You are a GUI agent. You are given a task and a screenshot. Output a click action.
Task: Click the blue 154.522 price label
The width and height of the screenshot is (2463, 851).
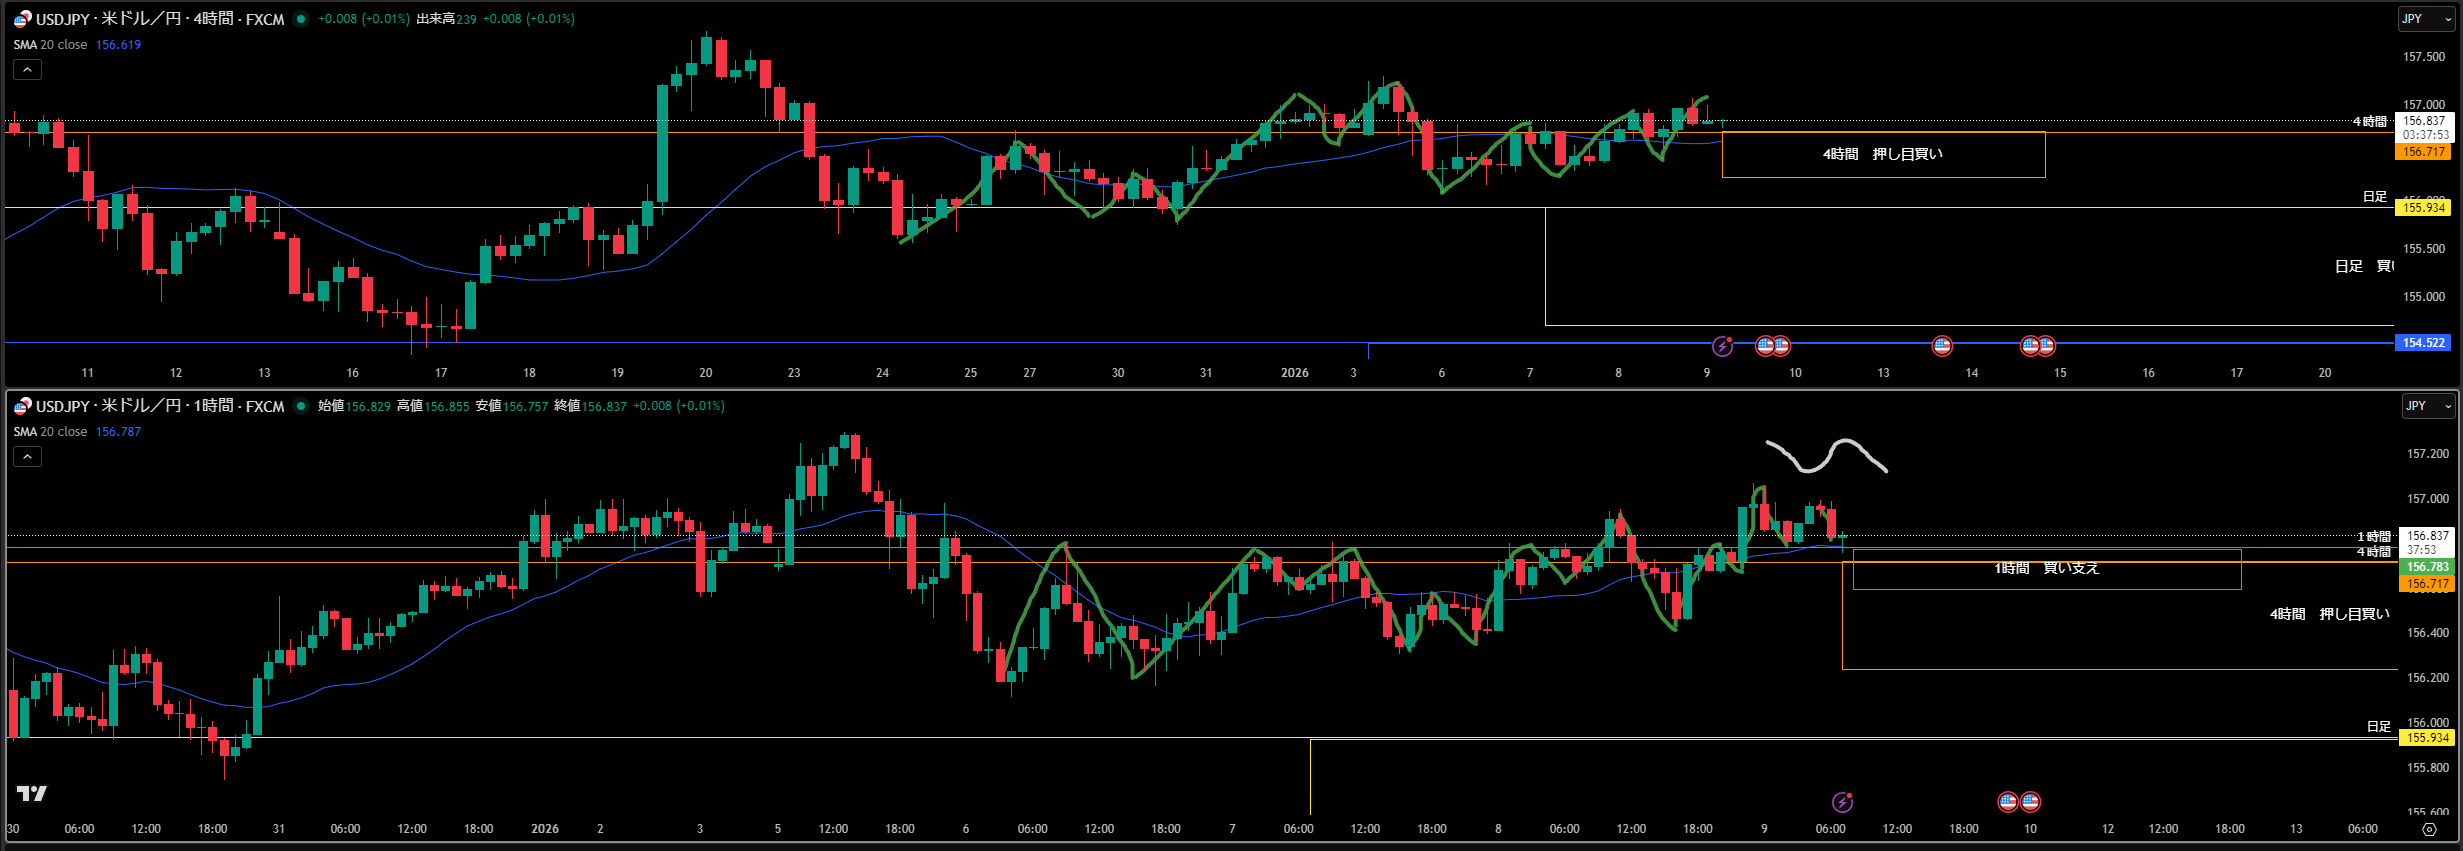click(x=2423, y=343)
